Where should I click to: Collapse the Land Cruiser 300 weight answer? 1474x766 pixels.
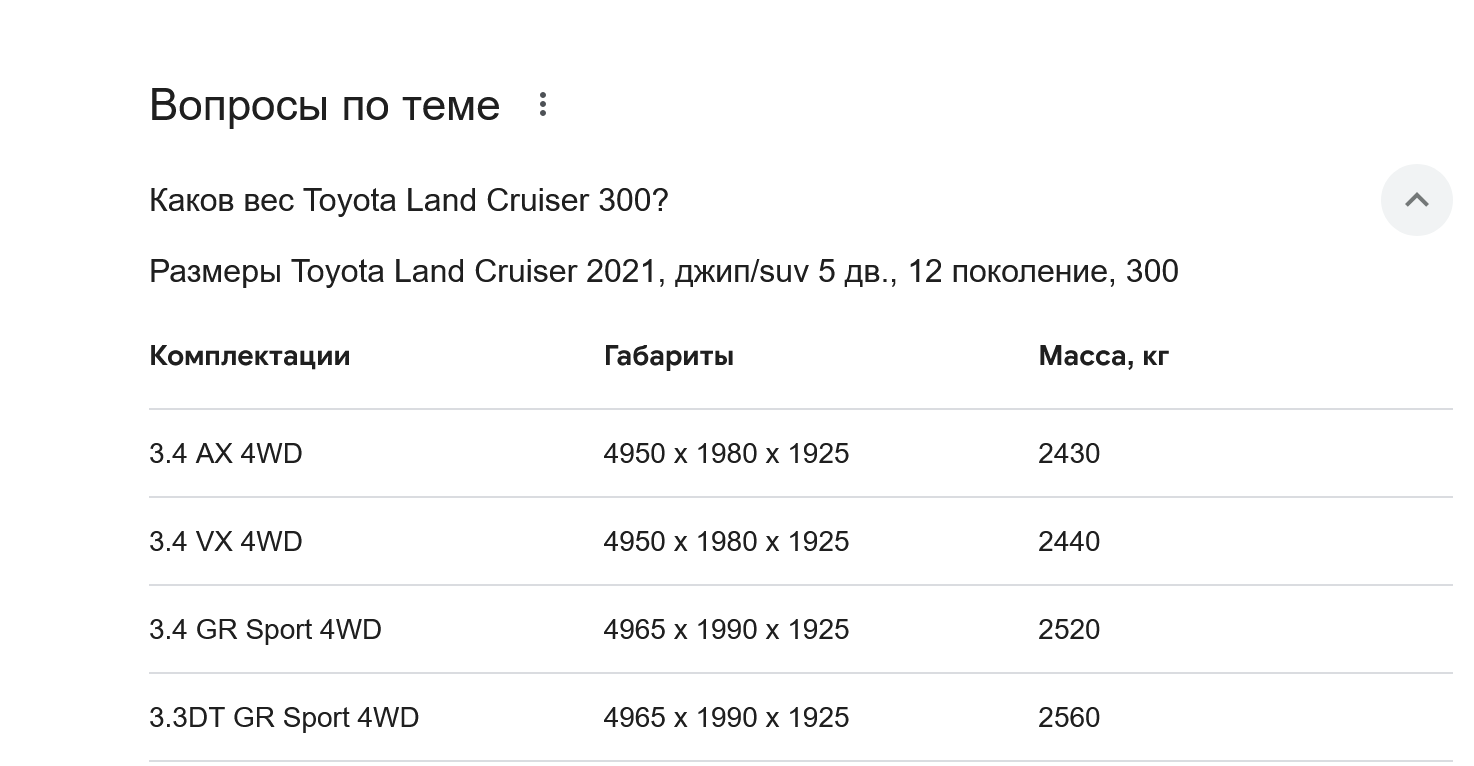(x=1416, y=200)
